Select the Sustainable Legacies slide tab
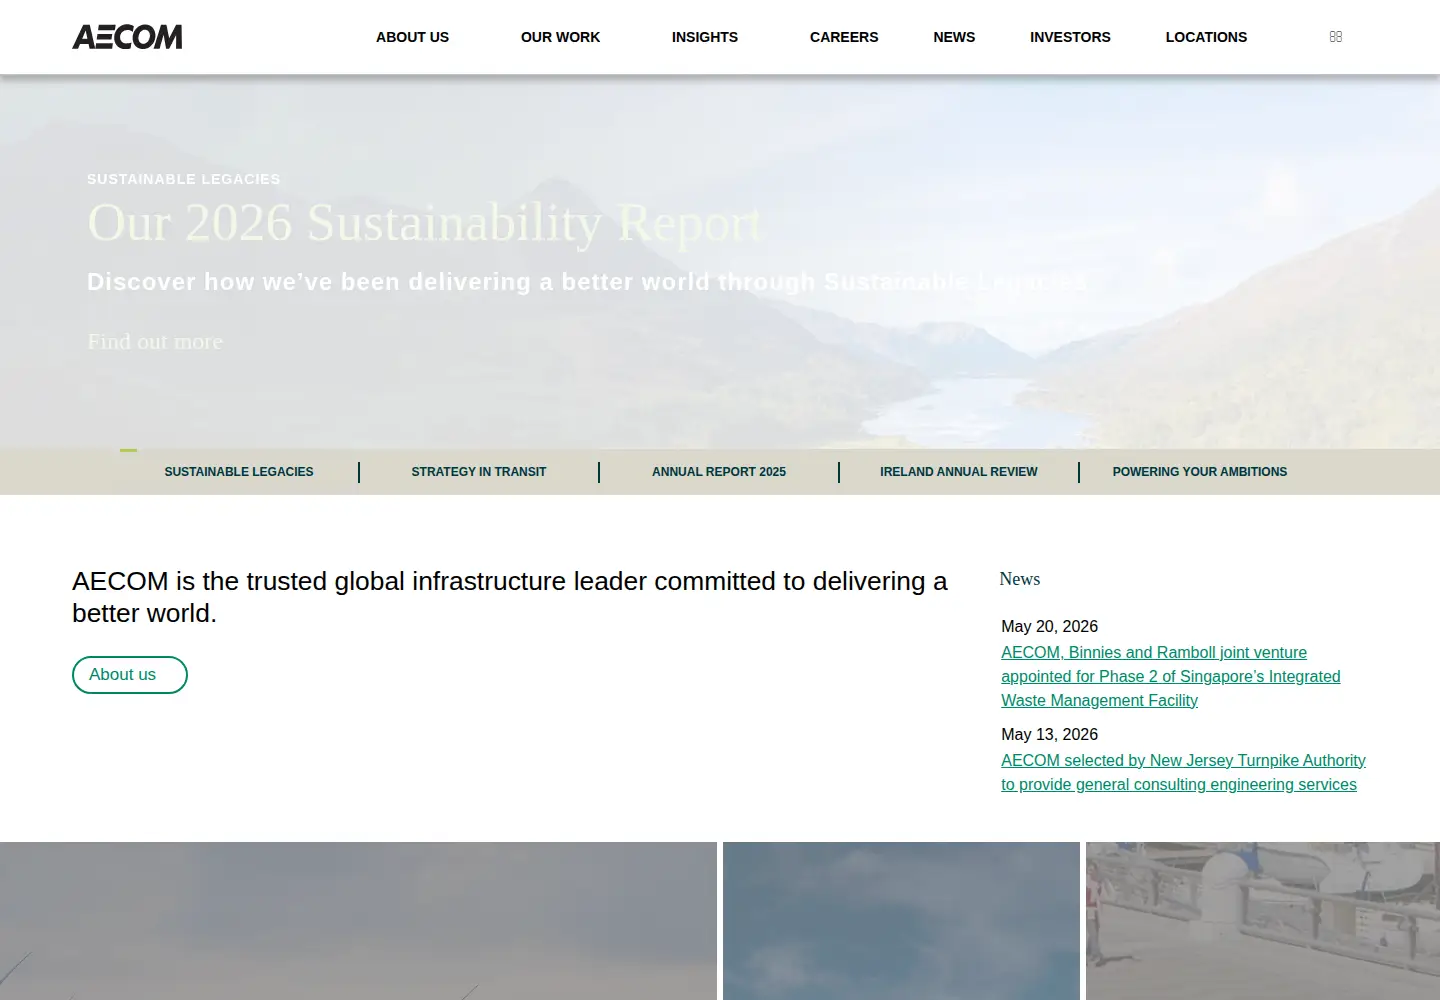 239,472
